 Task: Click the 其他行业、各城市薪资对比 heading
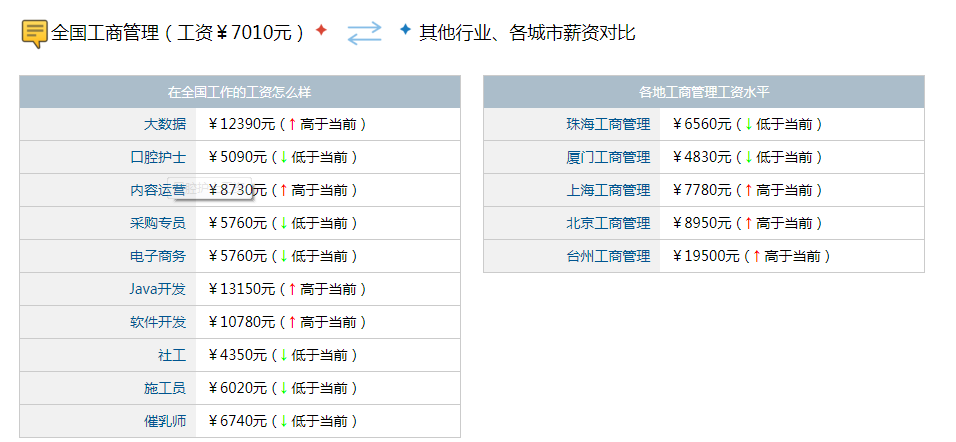click(527, 33)
